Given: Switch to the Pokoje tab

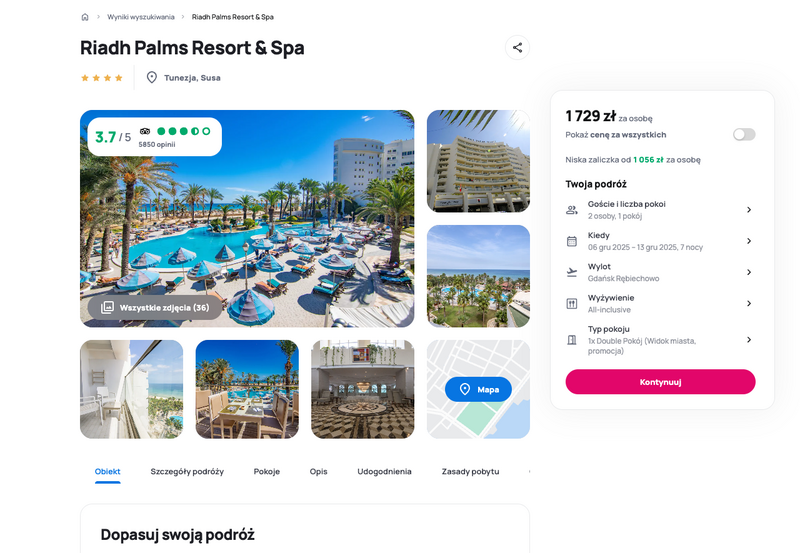Looking at the screenshot, I should [267, 471].
